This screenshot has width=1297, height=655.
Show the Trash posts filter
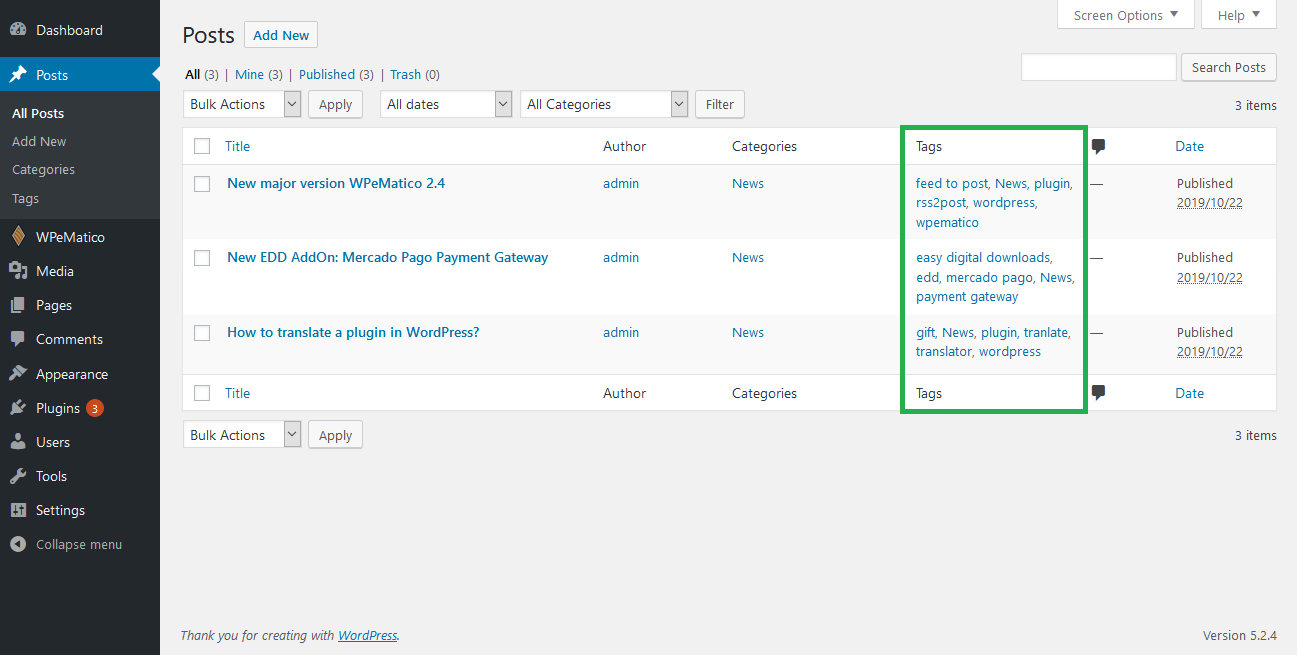tap(405, 75)
